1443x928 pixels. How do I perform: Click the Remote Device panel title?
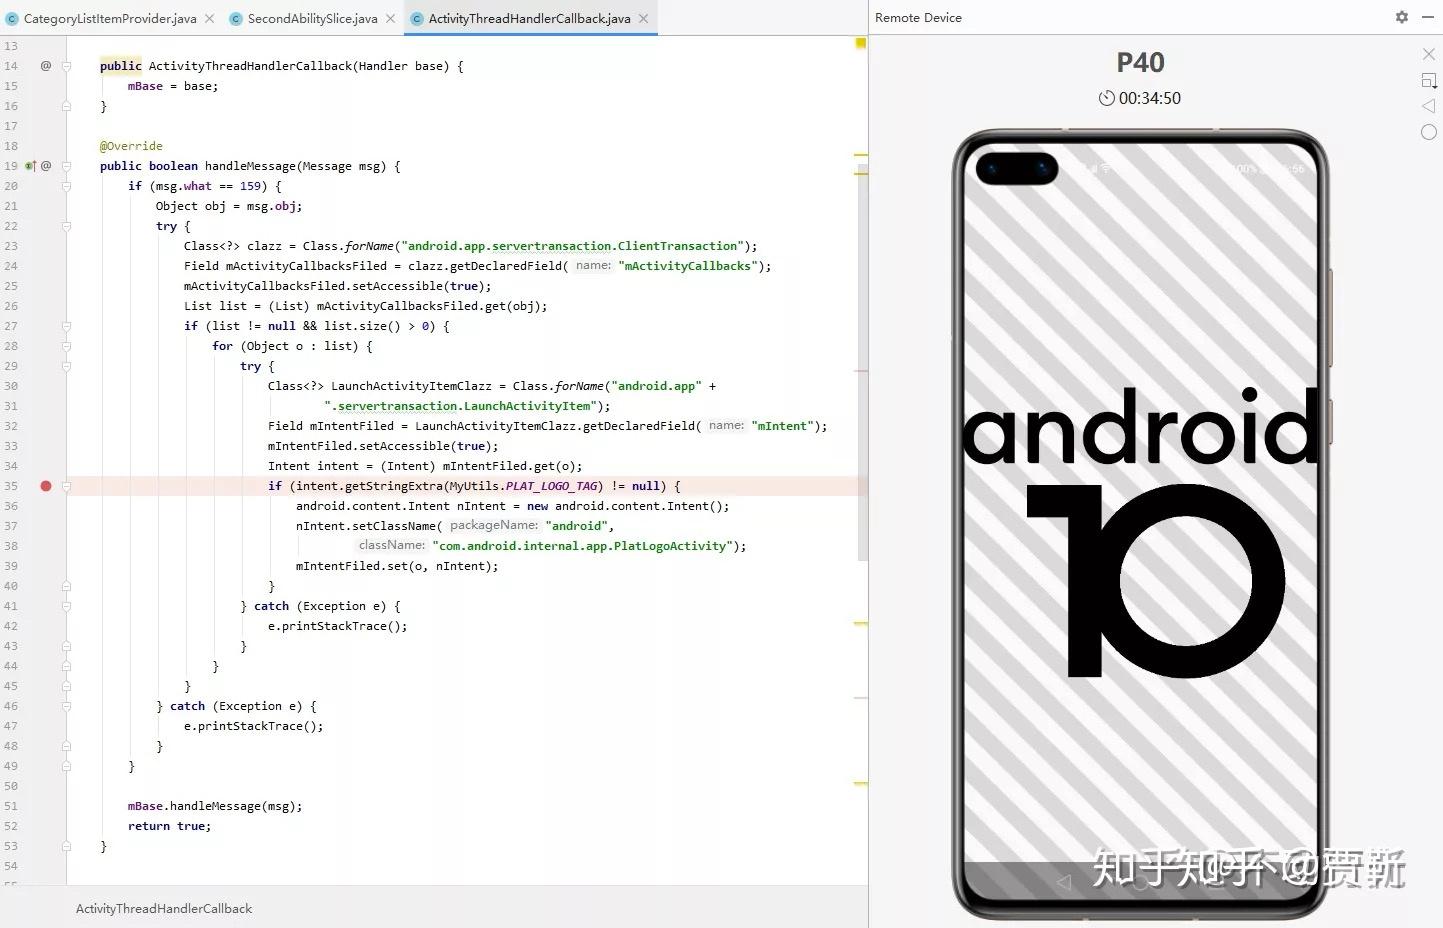click(918, 18)
